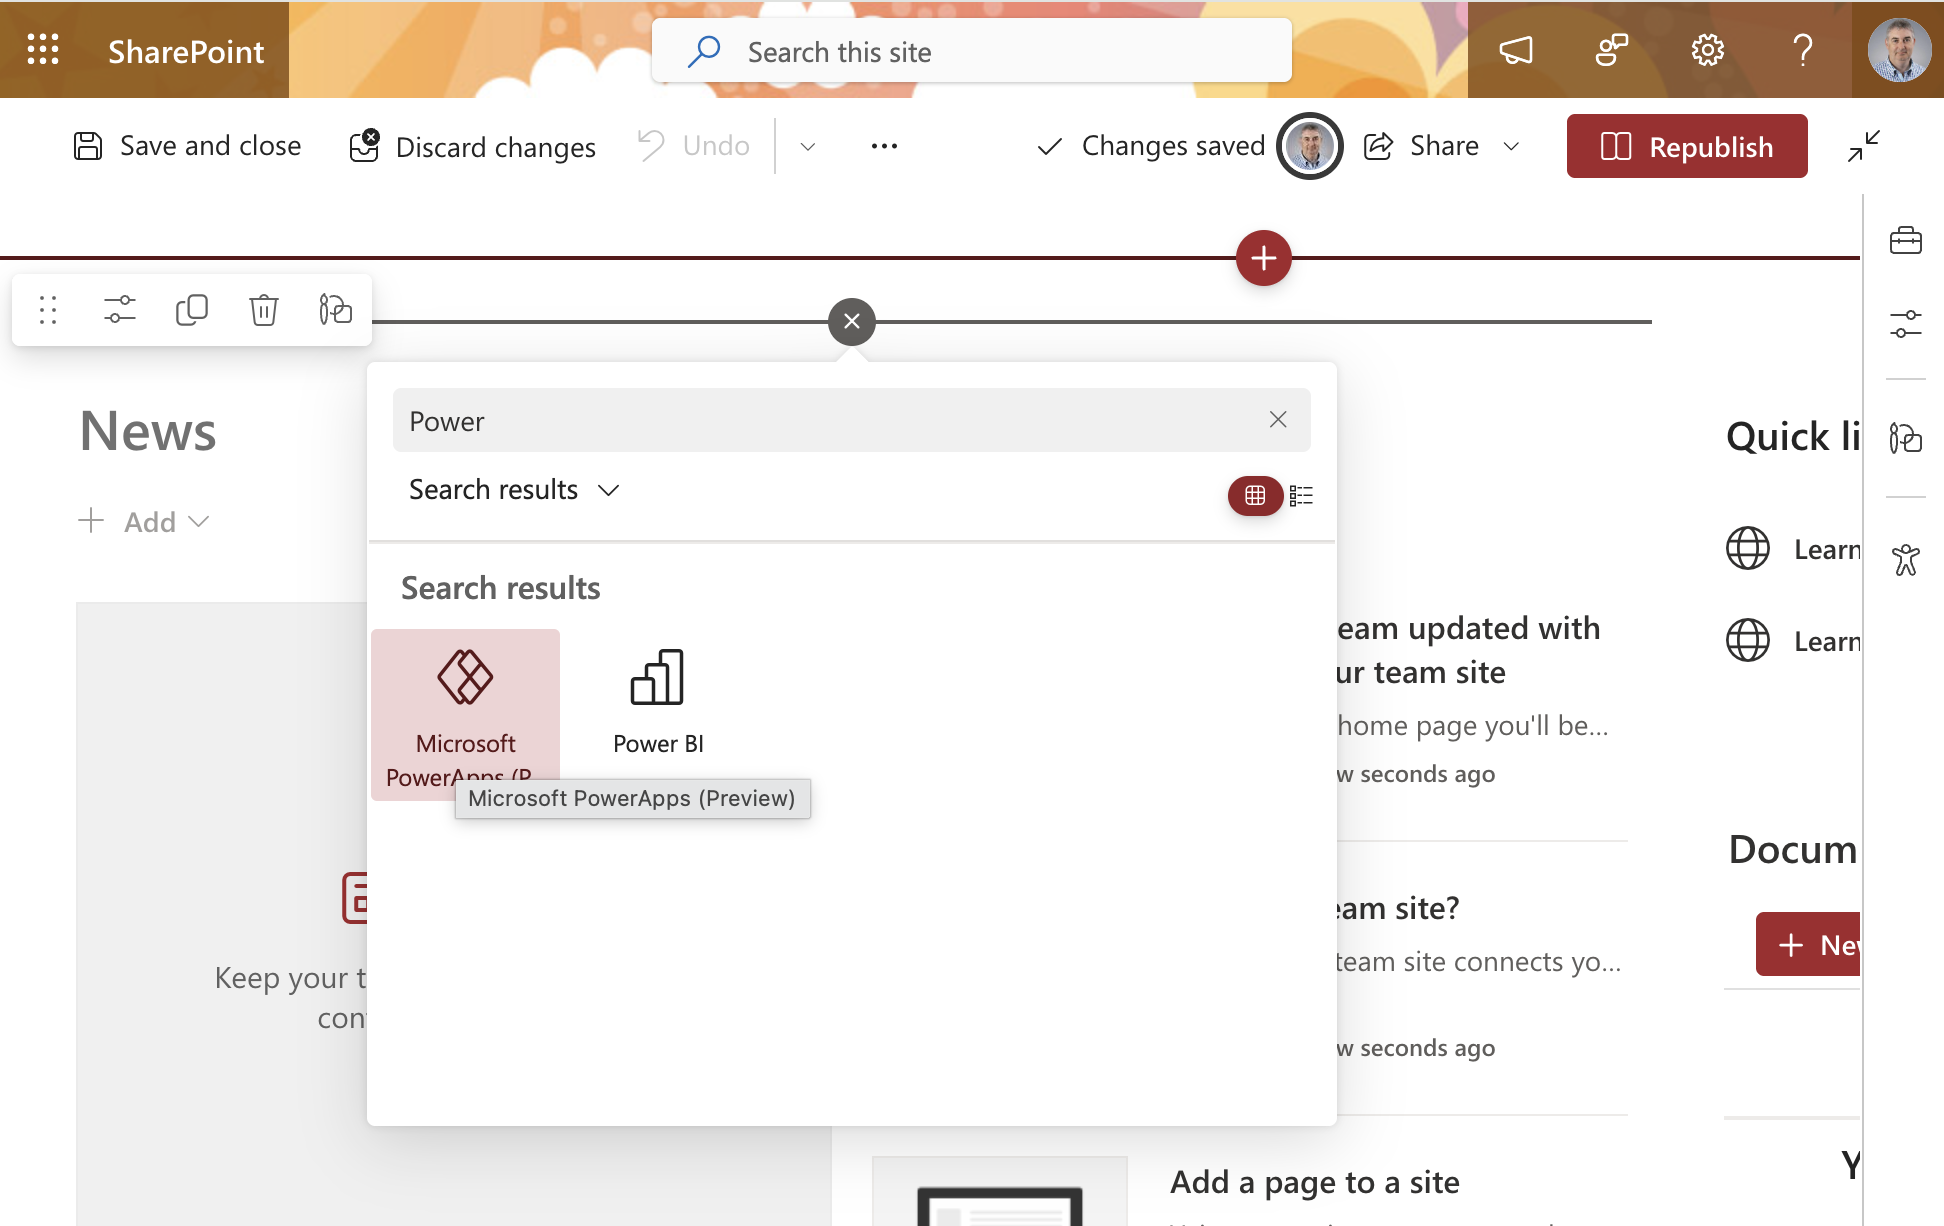1944x1226 pixels.
Task: Open the megaphone announcements icon
Action: click(1516, 50)
